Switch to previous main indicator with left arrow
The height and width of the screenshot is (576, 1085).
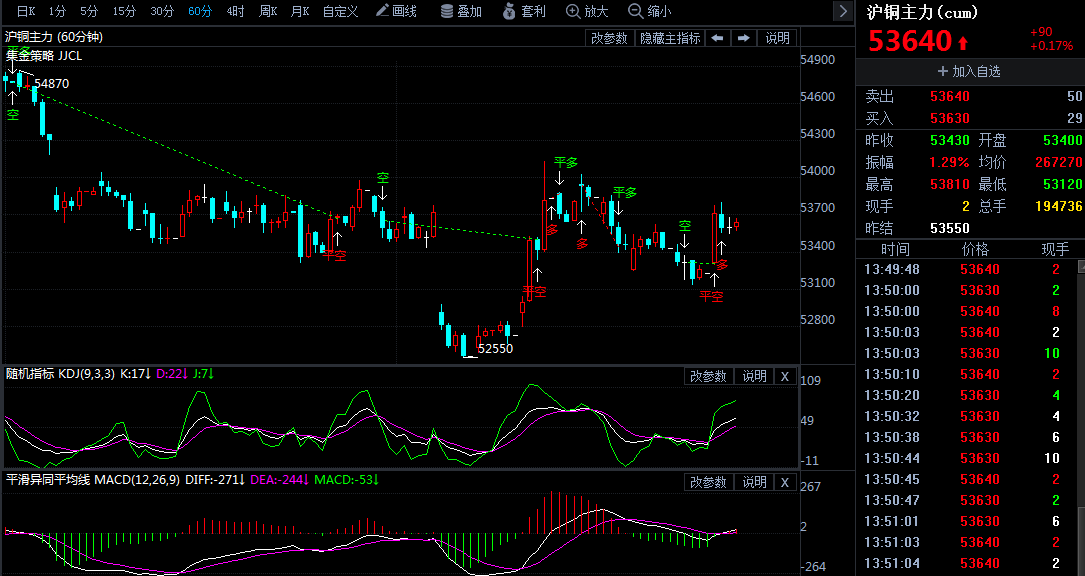tap(718, 38)
